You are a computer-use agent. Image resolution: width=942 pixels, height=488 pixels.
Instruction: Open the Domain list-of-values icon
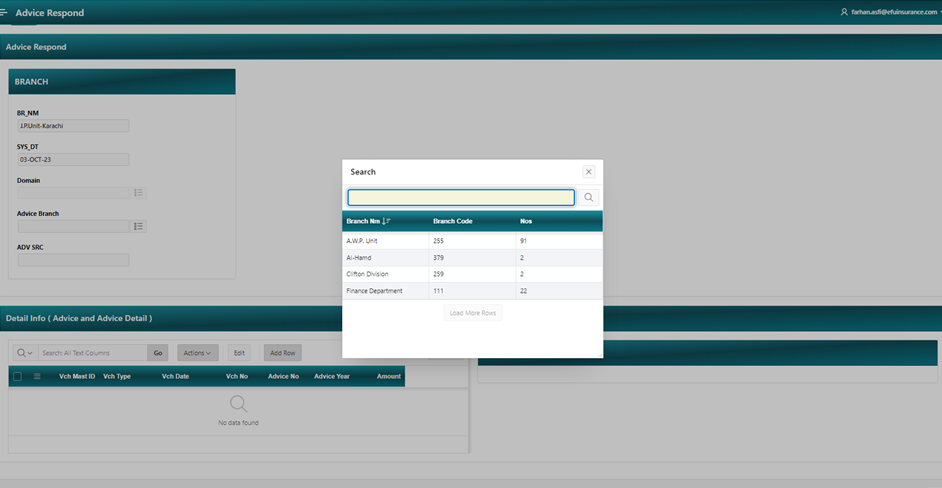(x=139, y=193)
